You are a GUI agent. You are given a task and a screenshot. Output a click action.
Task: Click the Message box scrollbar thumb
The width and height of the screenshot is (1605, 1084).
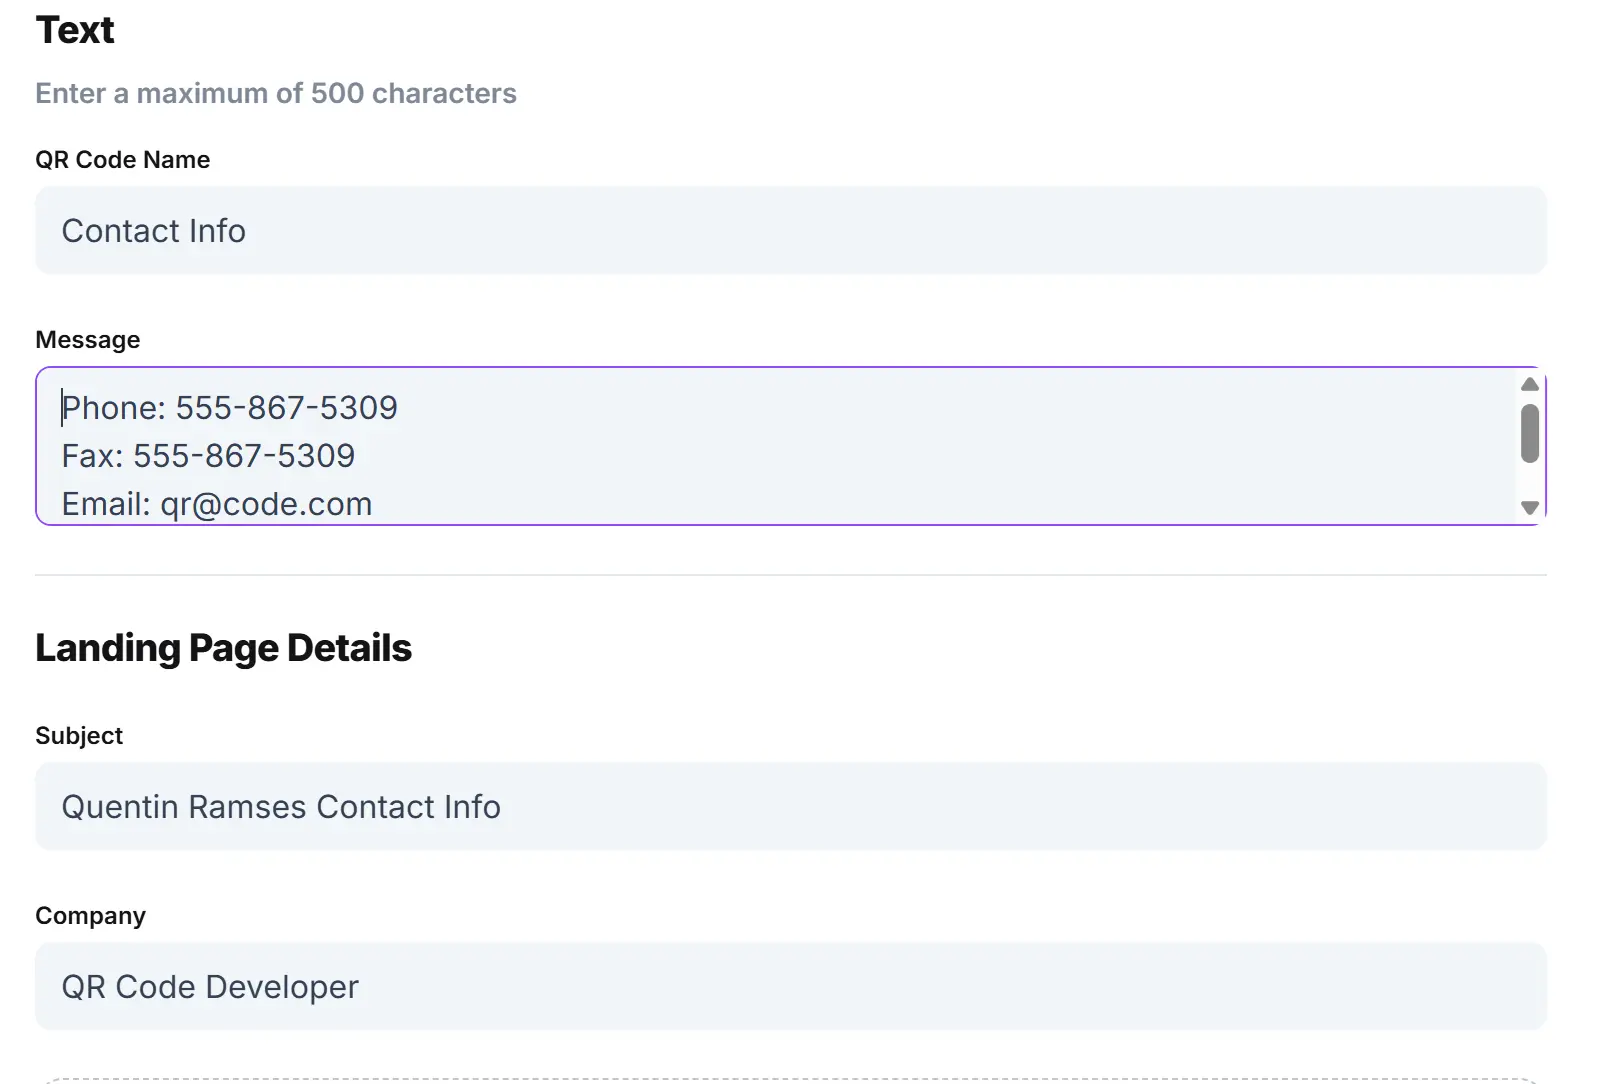click(1529, 433)
